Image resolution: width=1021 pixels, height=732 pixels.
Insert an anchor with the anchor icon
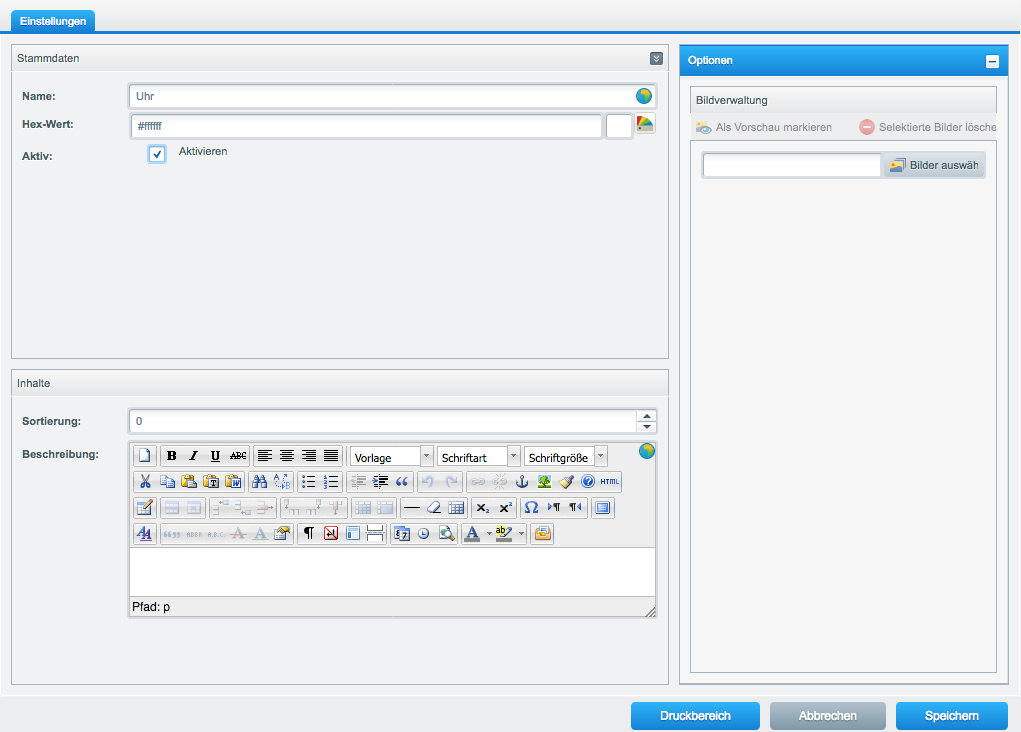(x=521, y=481)
